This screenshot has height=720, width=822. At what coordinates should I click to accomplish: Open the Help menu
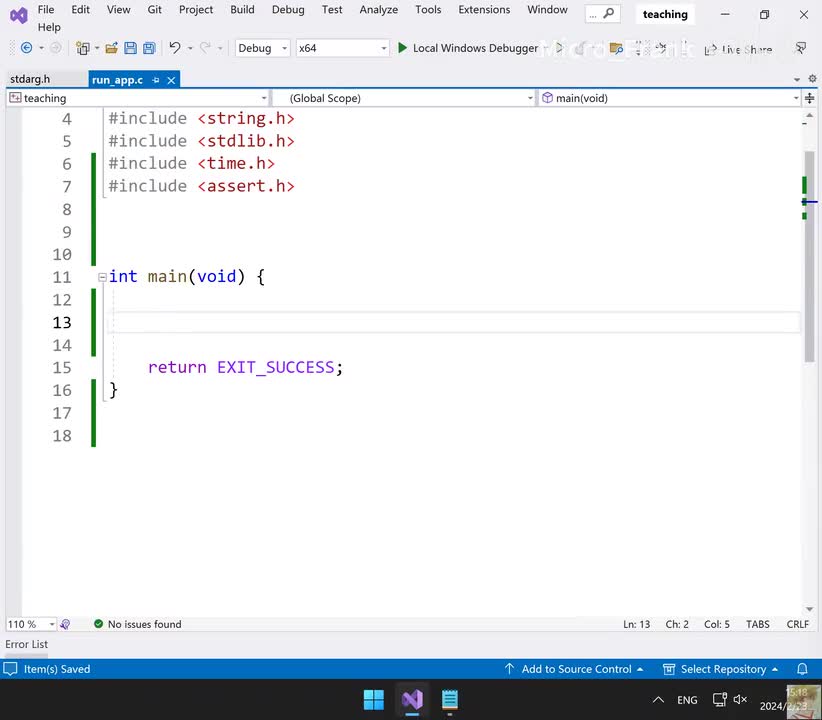(x=49, y=27)
